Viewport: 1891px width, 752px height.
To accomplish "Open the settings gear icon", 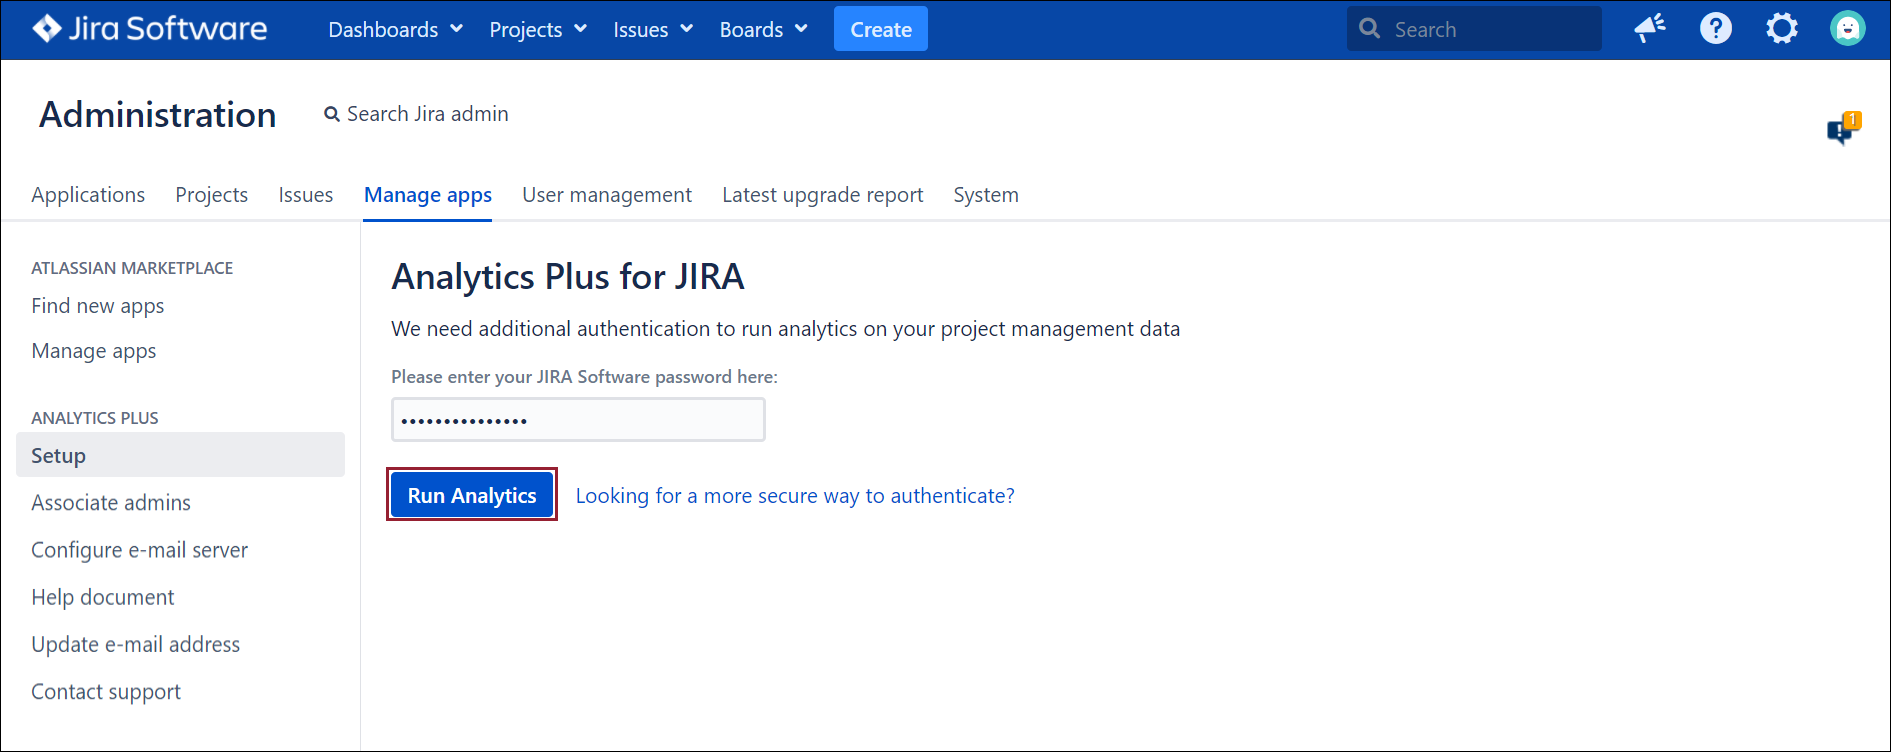I will (x=1782, y=29).
